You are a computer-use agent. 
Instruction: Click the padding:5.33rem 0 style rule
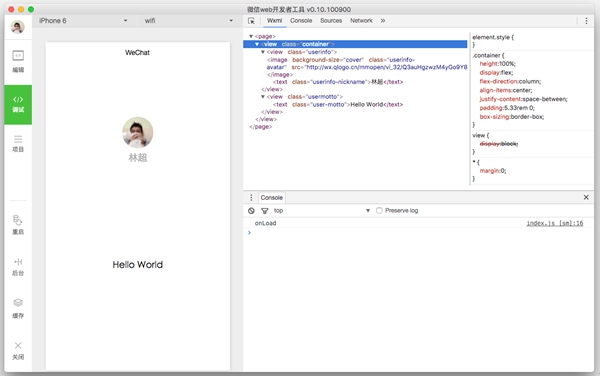click(507, 108)
